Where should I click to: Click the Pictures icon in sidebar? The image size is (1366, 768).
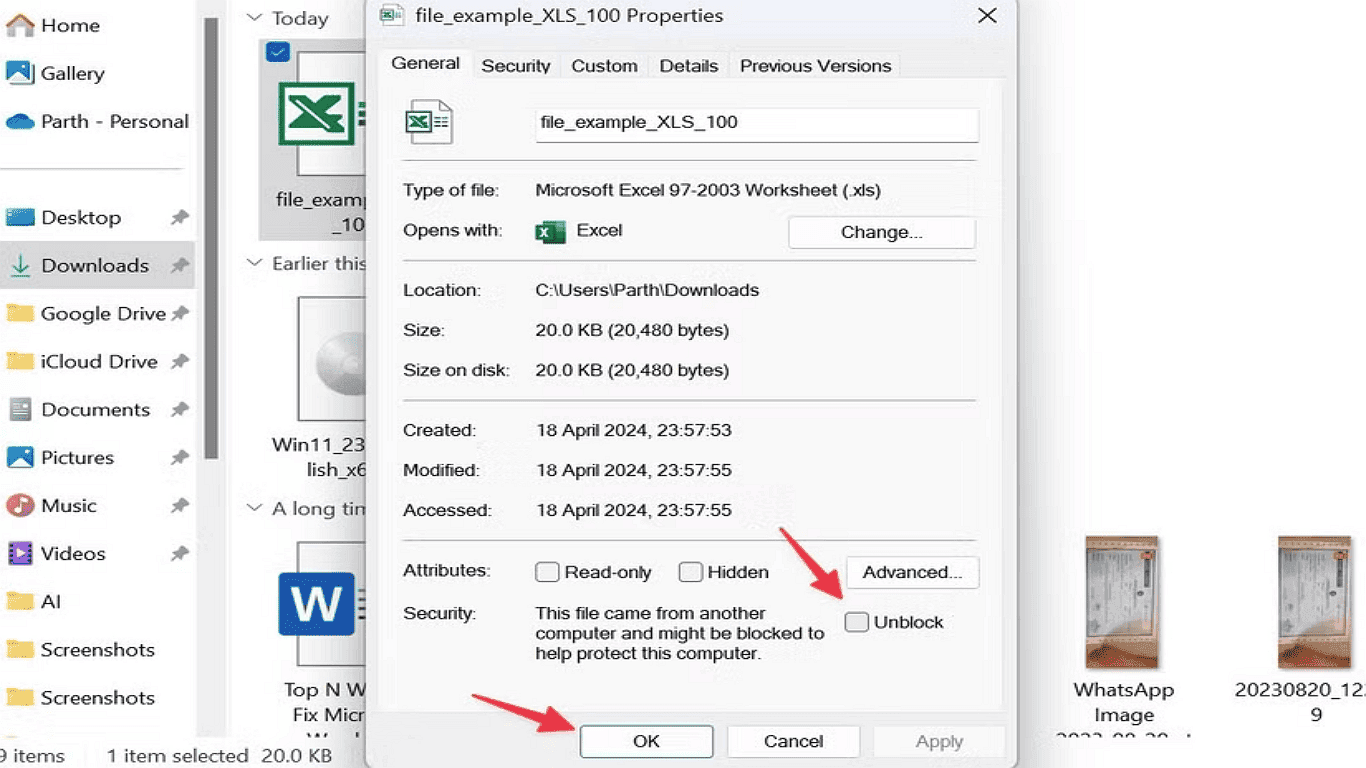20,457
